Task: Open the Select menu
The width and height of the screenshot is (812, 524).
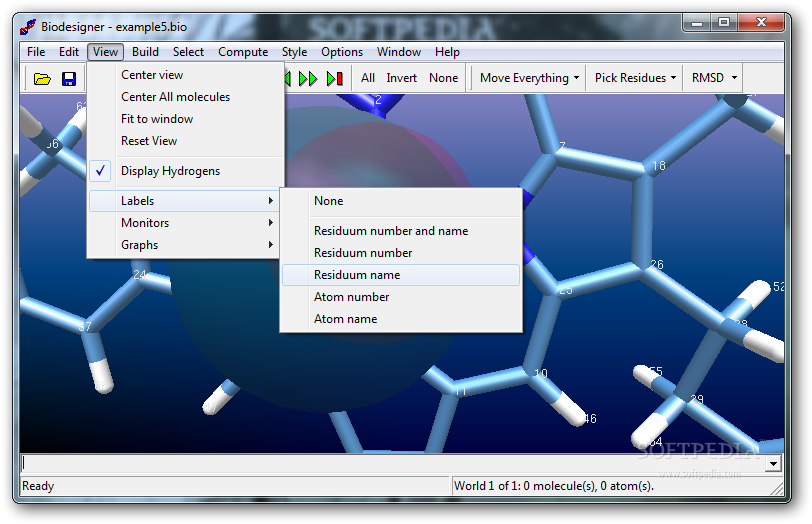Action: [188, 52]
